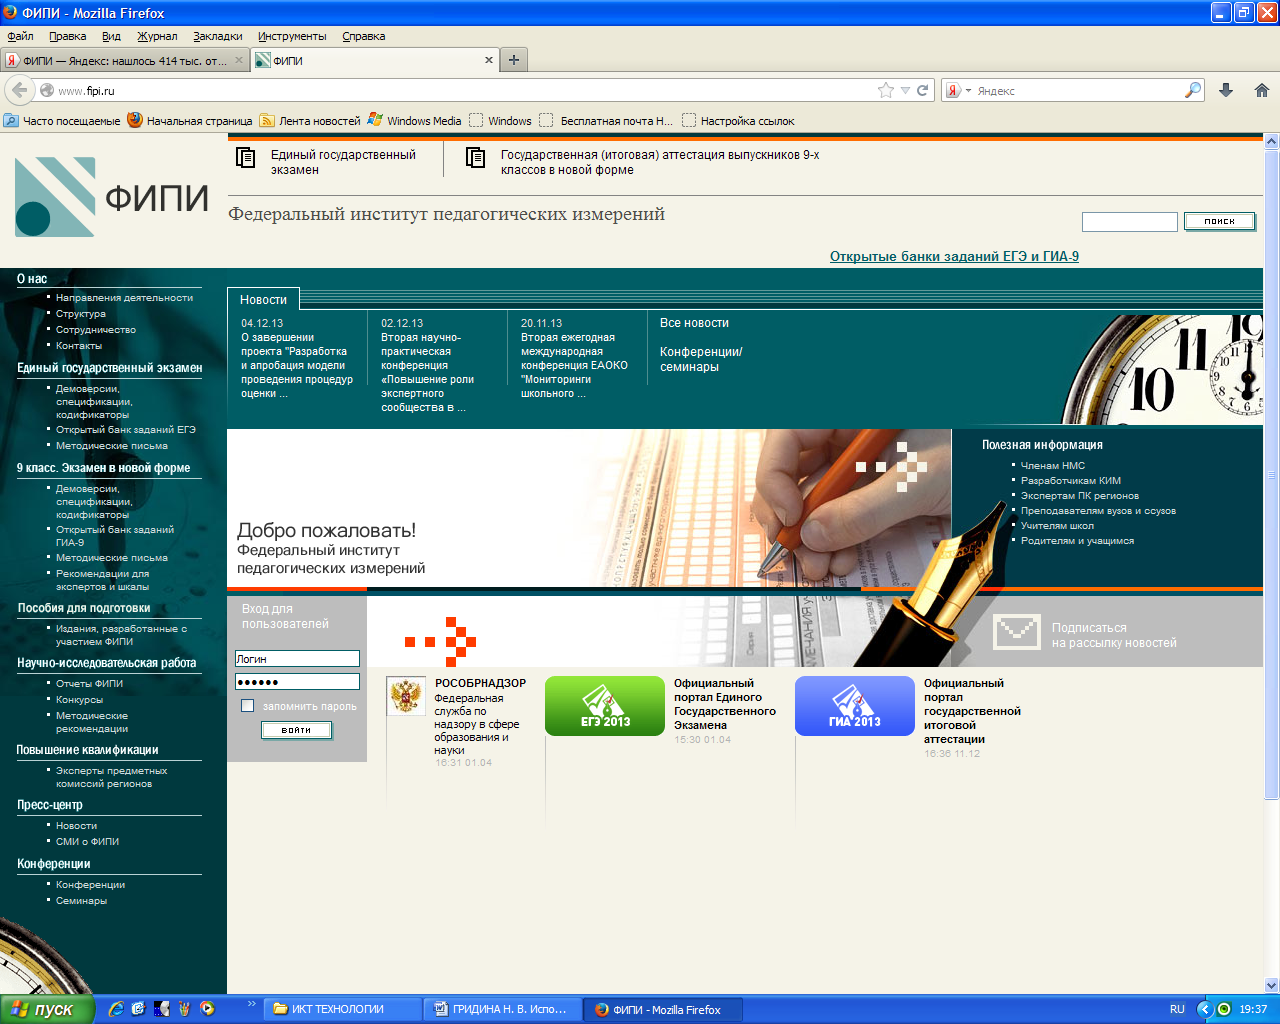Click the search magnifier in the Яндекс box
Image resolution: width=1280 pixels, height=1024 pixels.
[1193, 90]
